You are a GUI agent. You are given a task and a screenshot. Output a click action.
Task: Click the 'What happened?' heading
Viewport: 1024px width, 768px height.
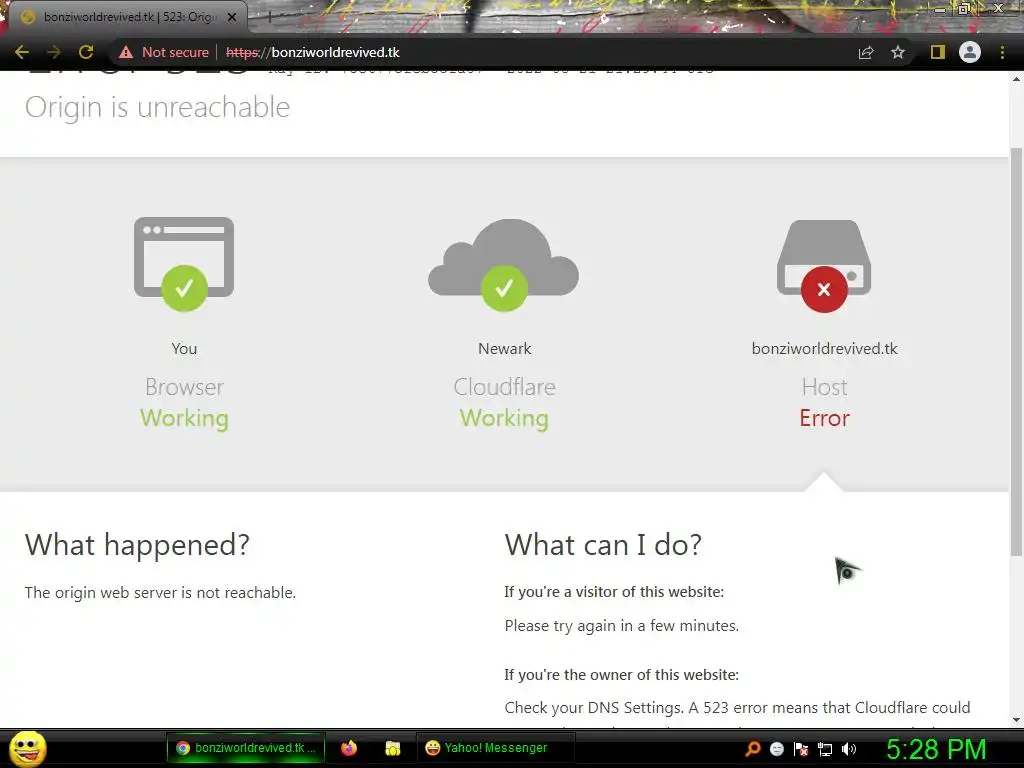[137, 545]
